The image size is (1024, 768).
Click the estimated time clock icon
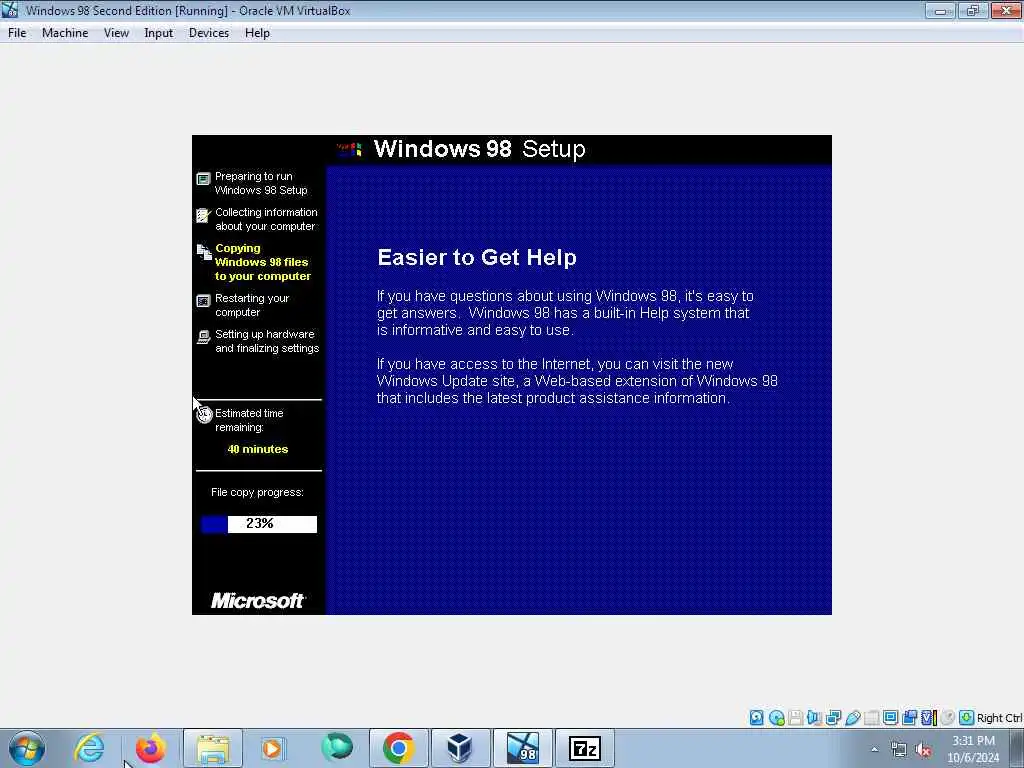click(x=204, y=414)
